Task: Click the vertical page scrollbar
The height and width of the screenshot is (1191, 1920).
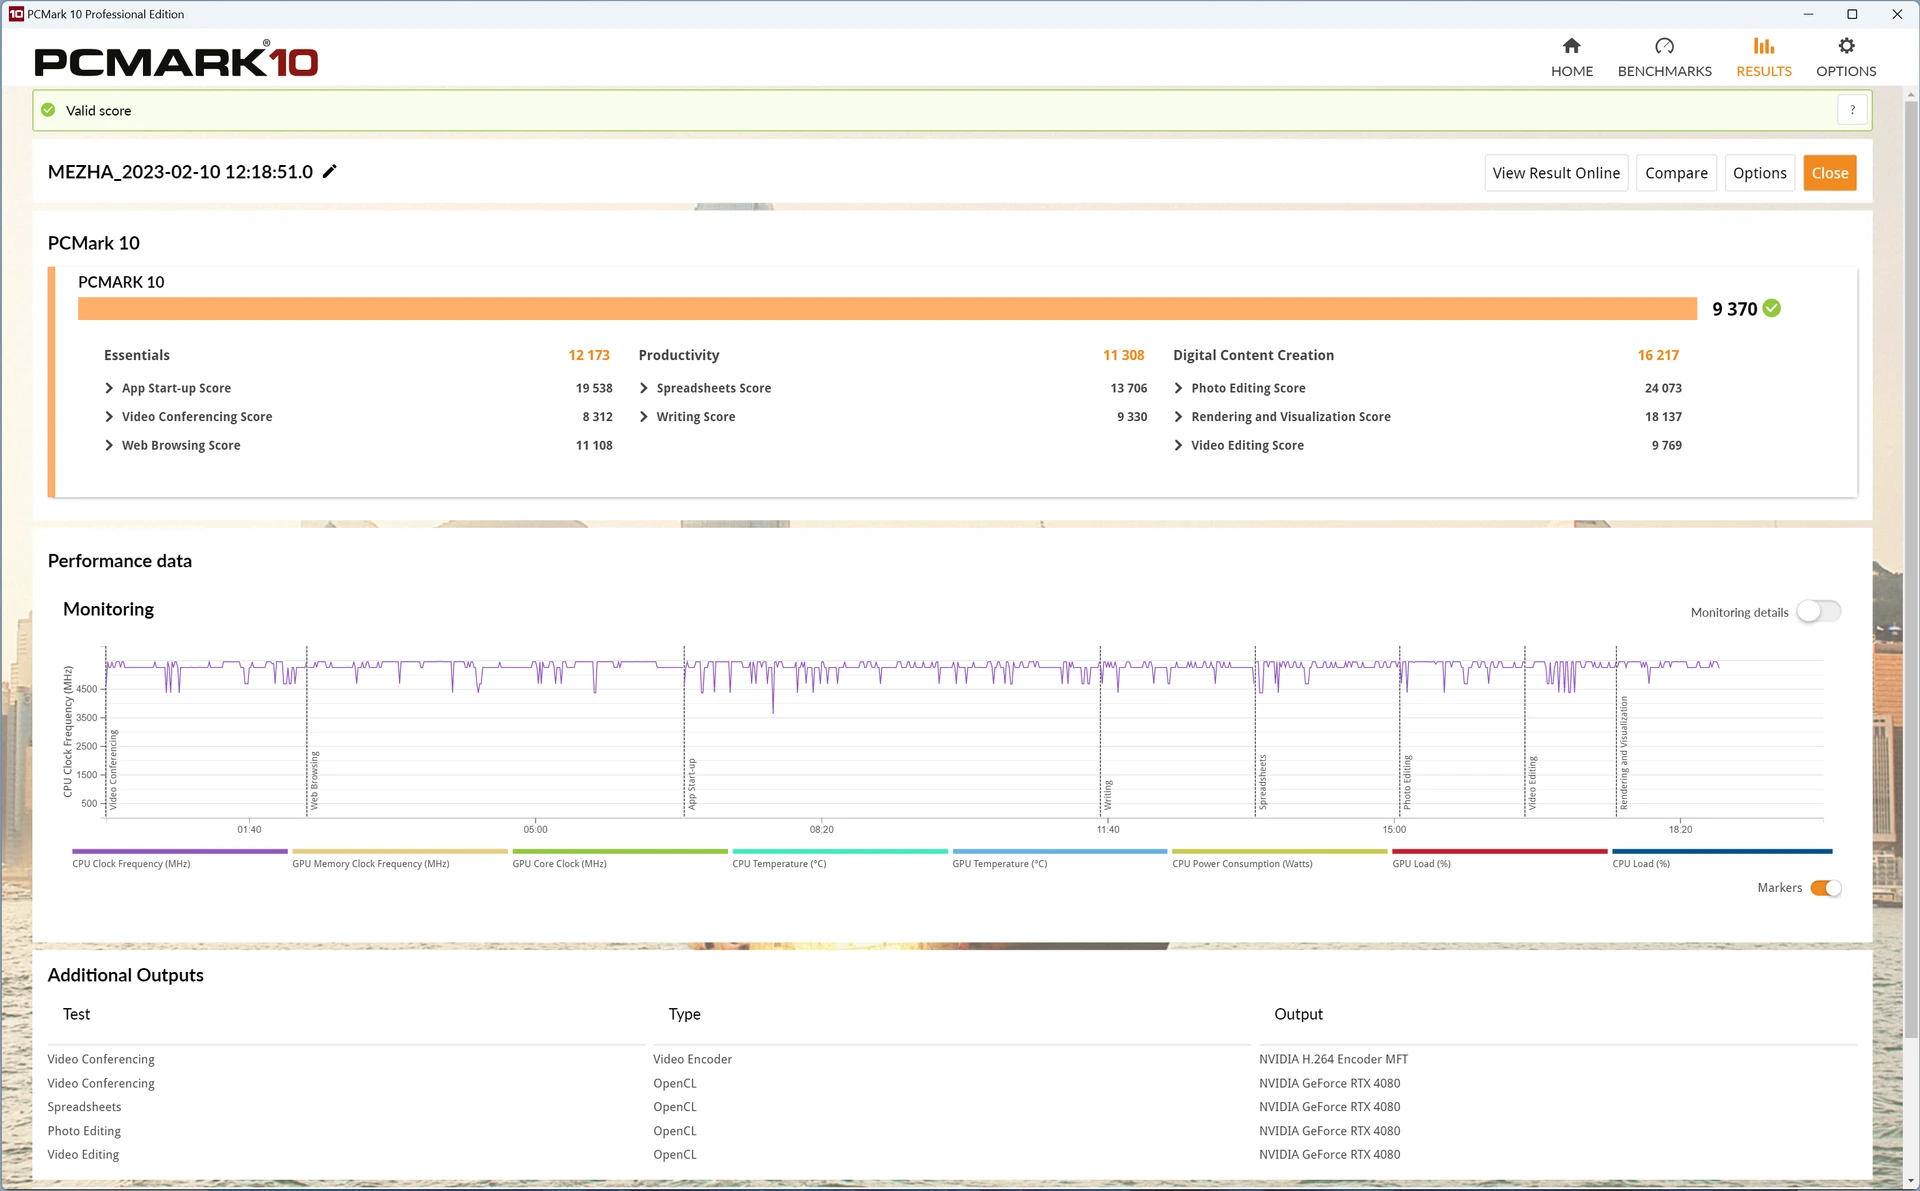Action: pos(1911,570)
